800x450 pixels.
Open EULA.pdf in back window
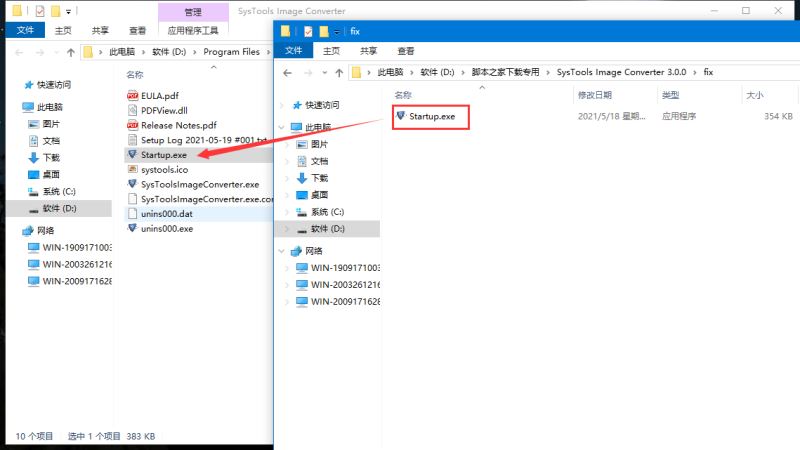tap(160, 95)
